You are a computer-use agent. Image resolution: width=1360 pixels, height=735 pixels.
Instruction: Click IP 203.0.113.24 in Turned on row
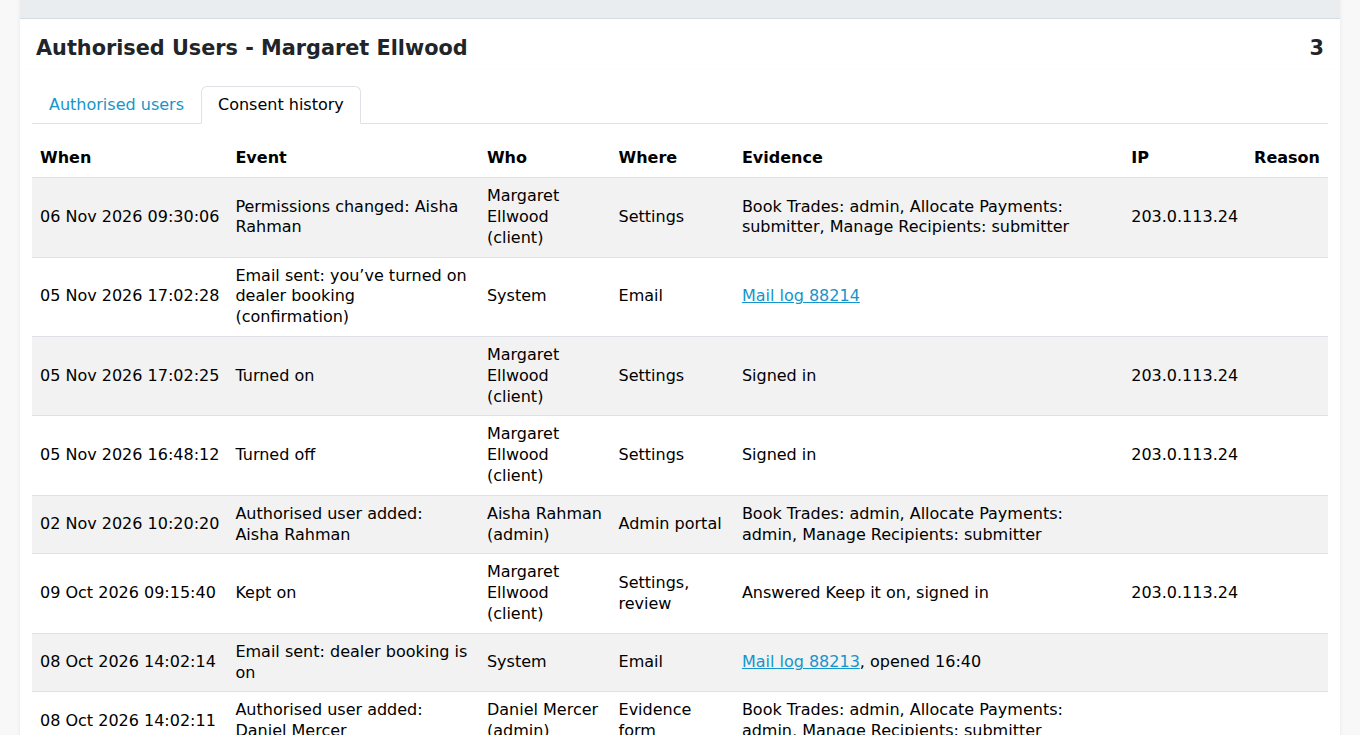[1185, 376]
